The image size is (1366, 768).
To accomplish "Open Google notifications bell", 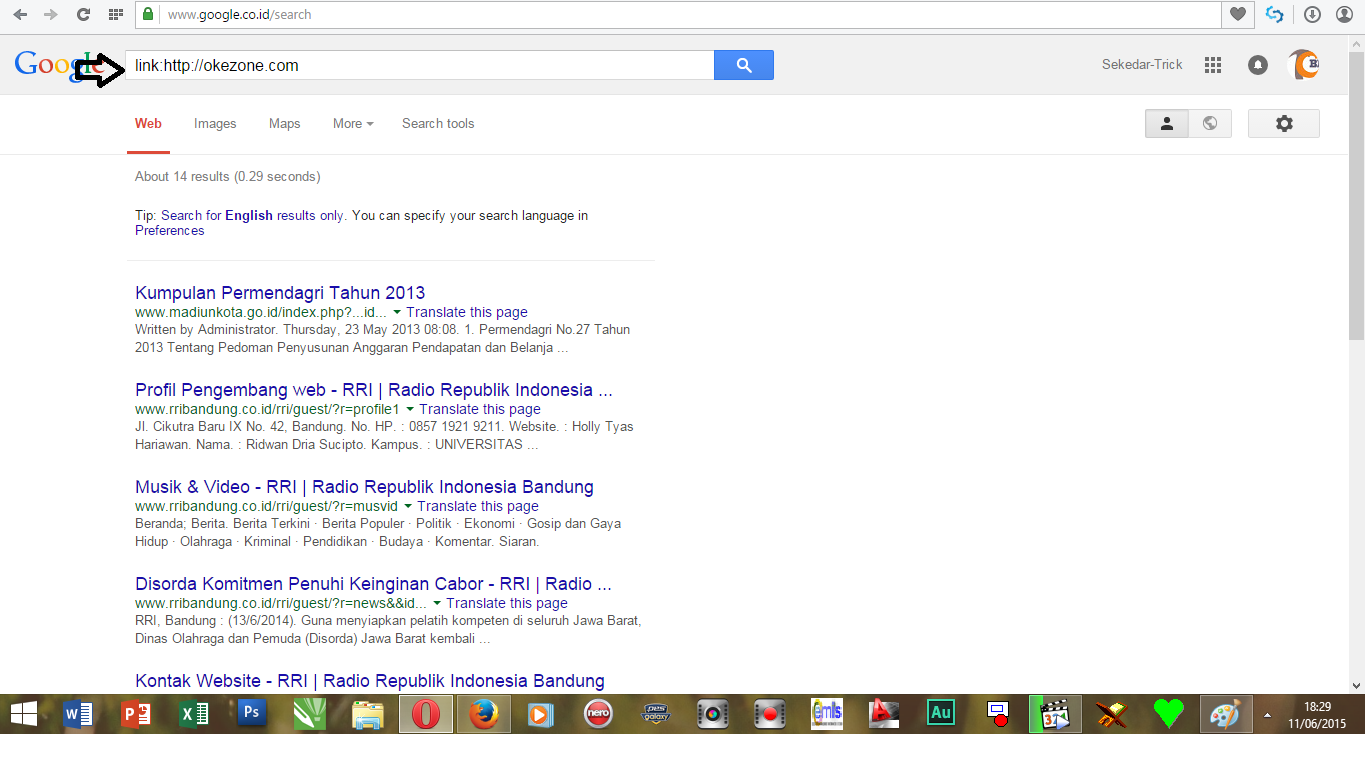I will (x=1258, y=65).
